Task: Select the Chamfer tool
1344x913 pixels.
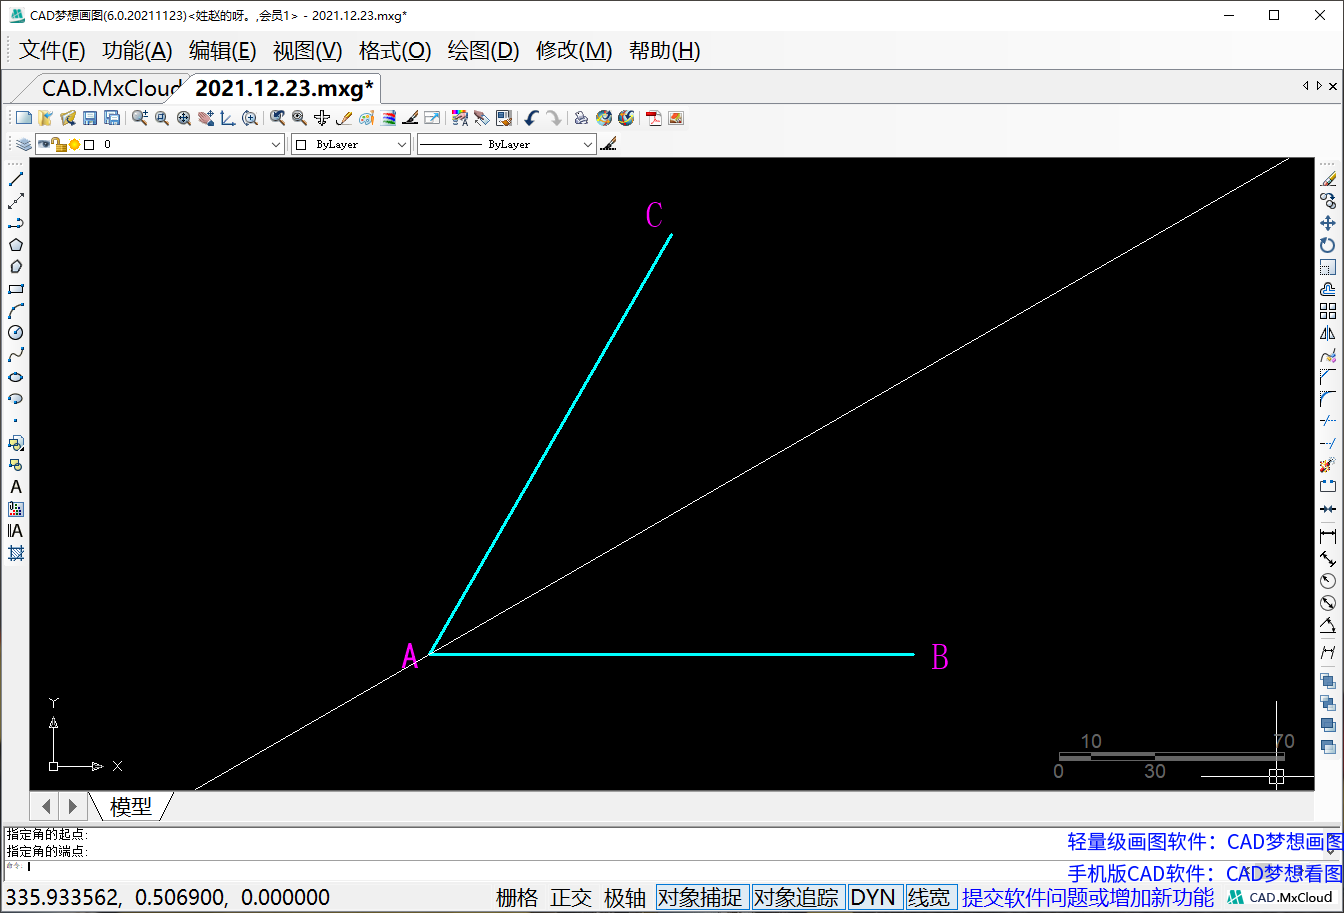Action: tap(1328, 377)
